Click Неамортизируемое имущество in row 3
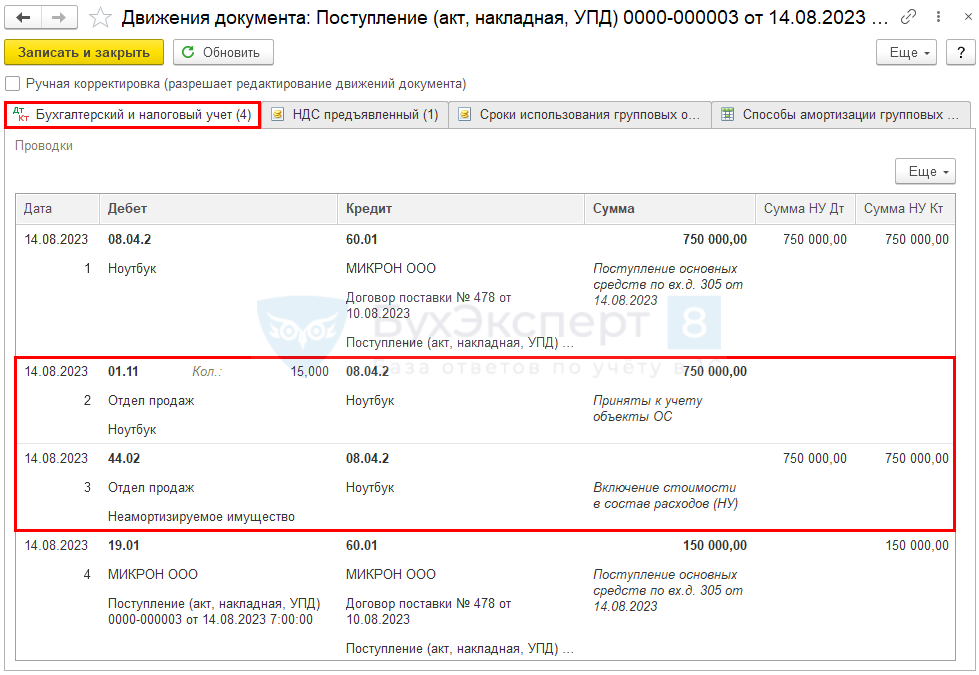The image size is (979, 675). tap(201, 516)
